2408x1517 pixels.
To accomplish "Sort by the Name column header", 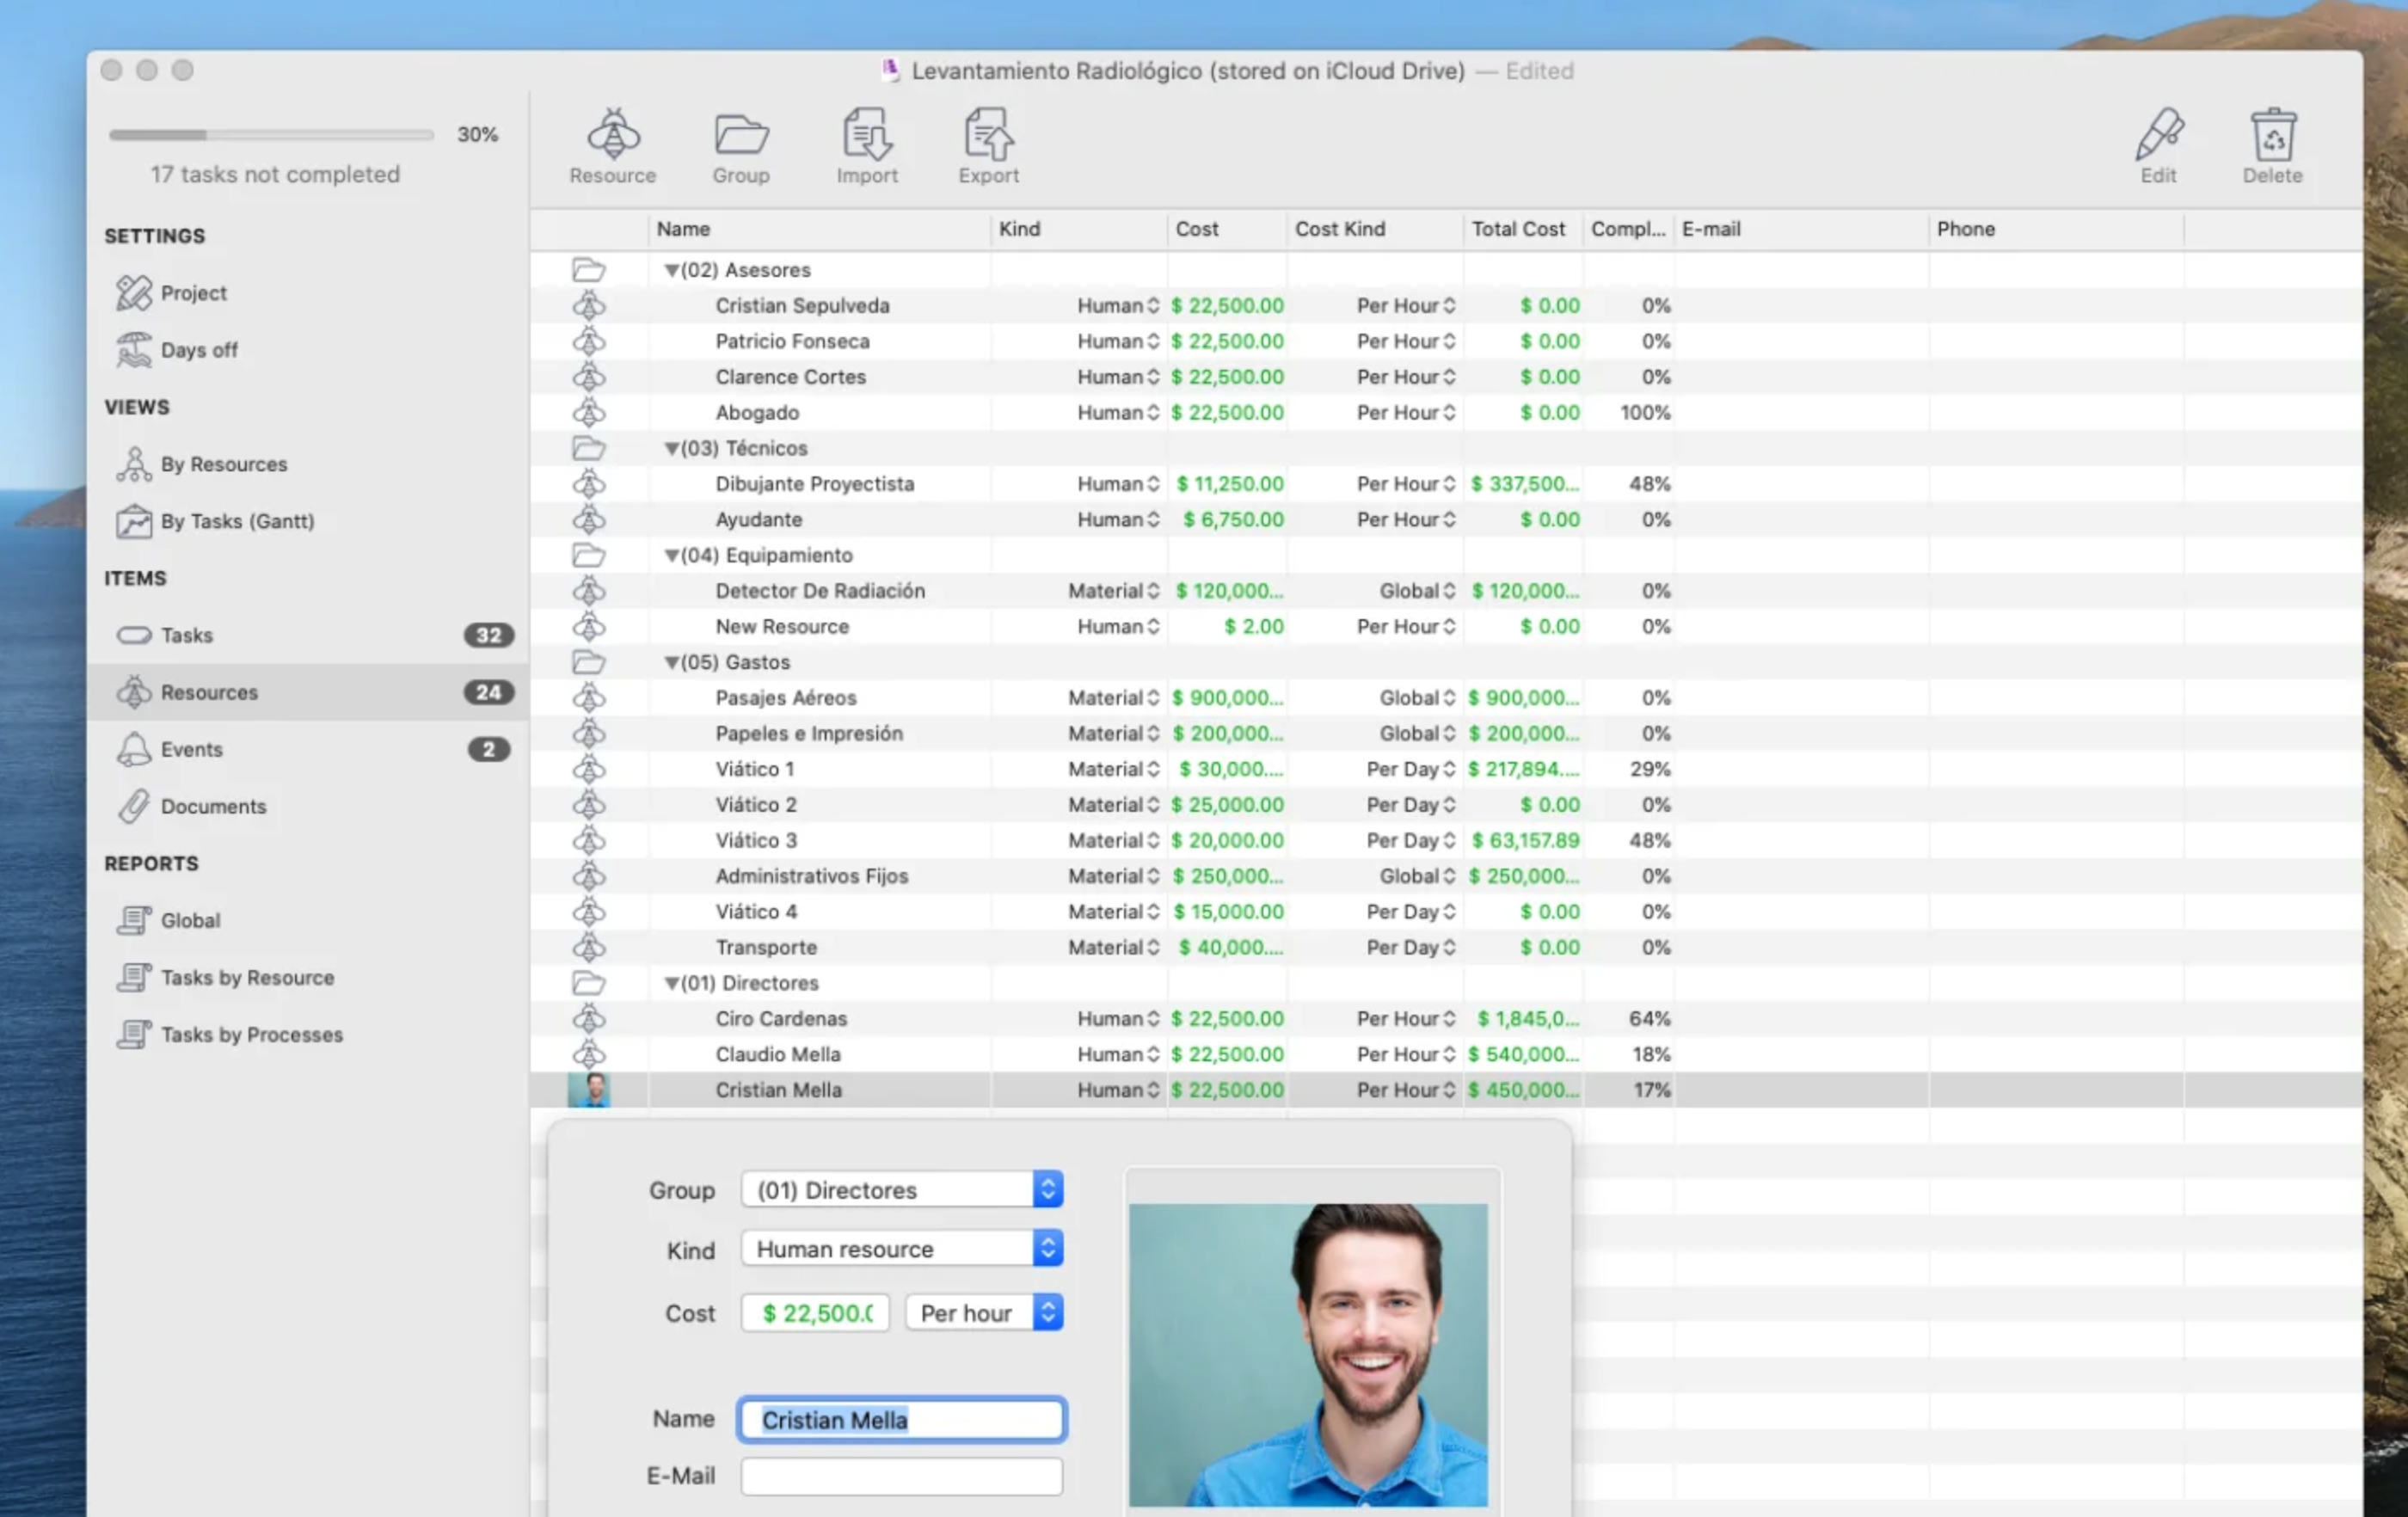I will (819, 229).
